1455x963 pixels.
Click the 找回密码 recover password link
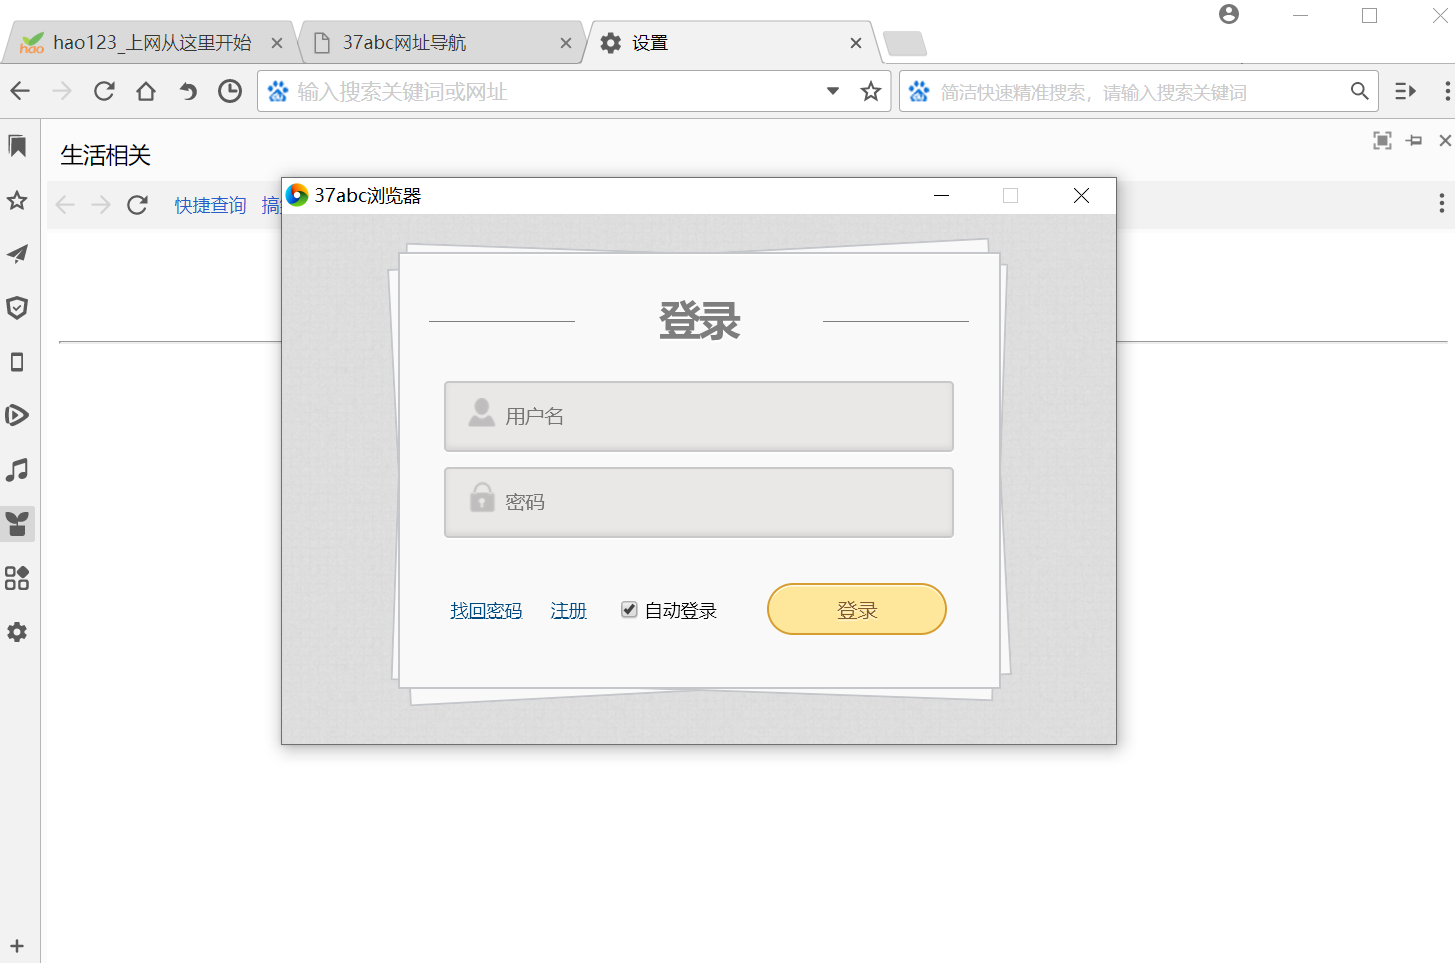pyautogui.click(x=485, y=610)
